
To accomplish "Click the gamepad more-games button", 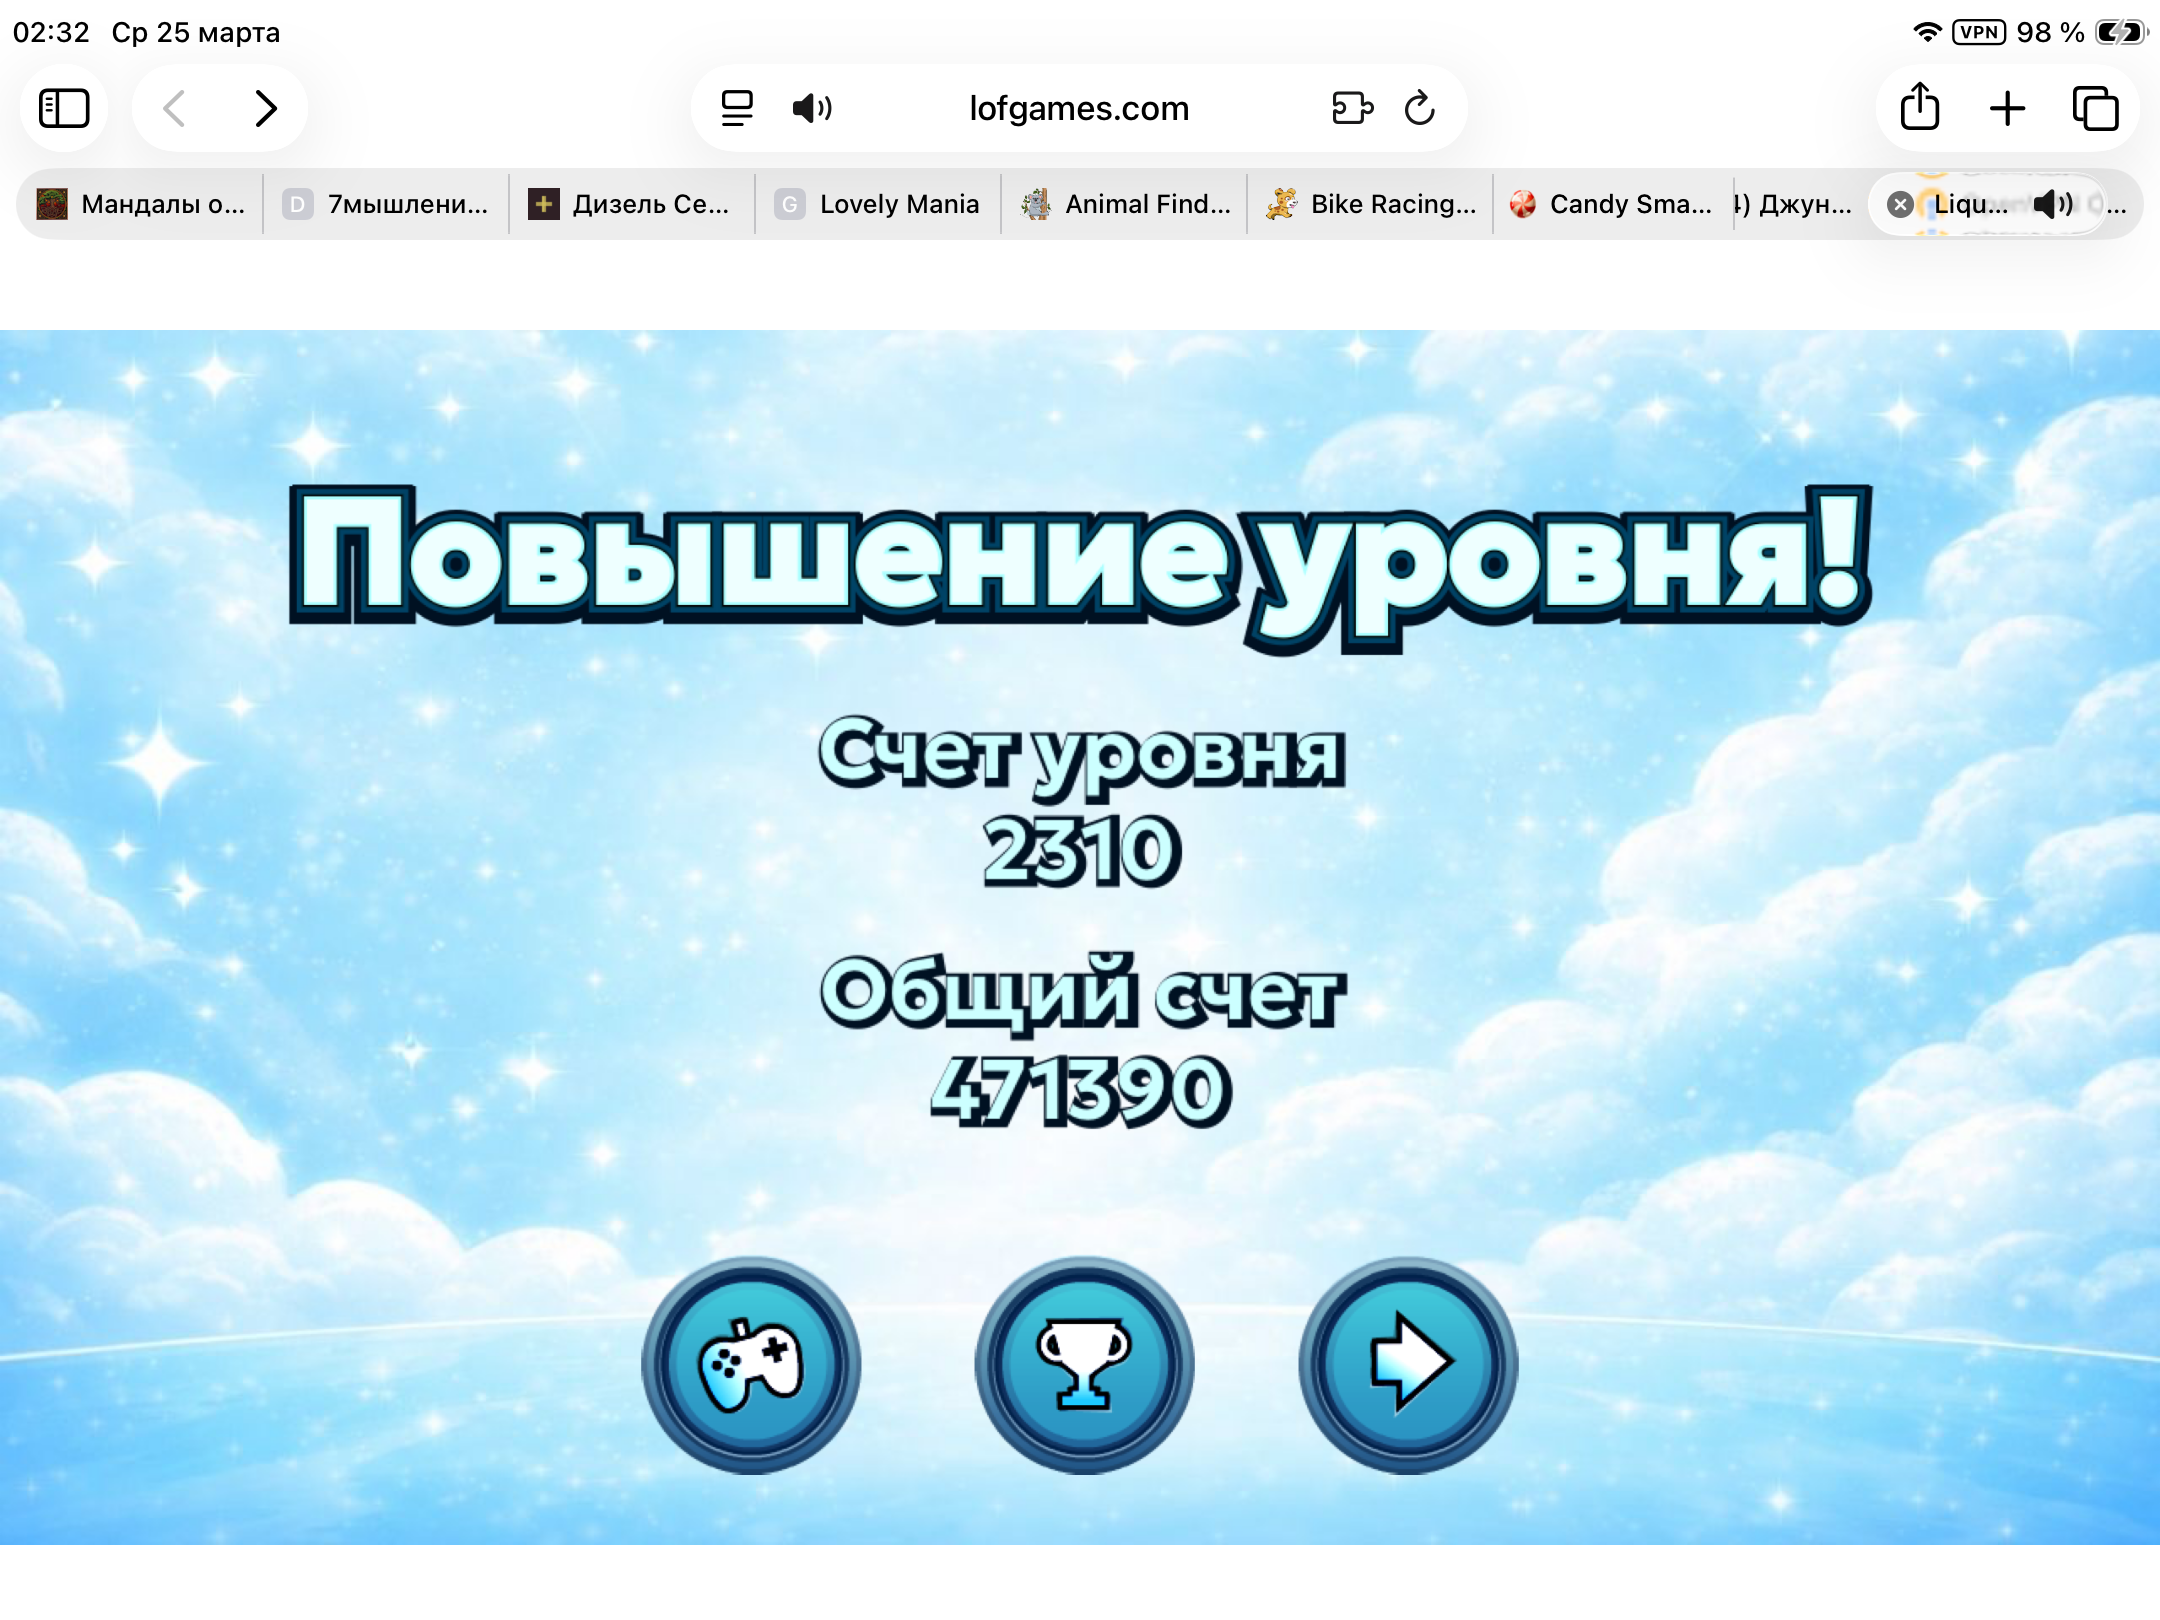I will (x=751, y=1365).
